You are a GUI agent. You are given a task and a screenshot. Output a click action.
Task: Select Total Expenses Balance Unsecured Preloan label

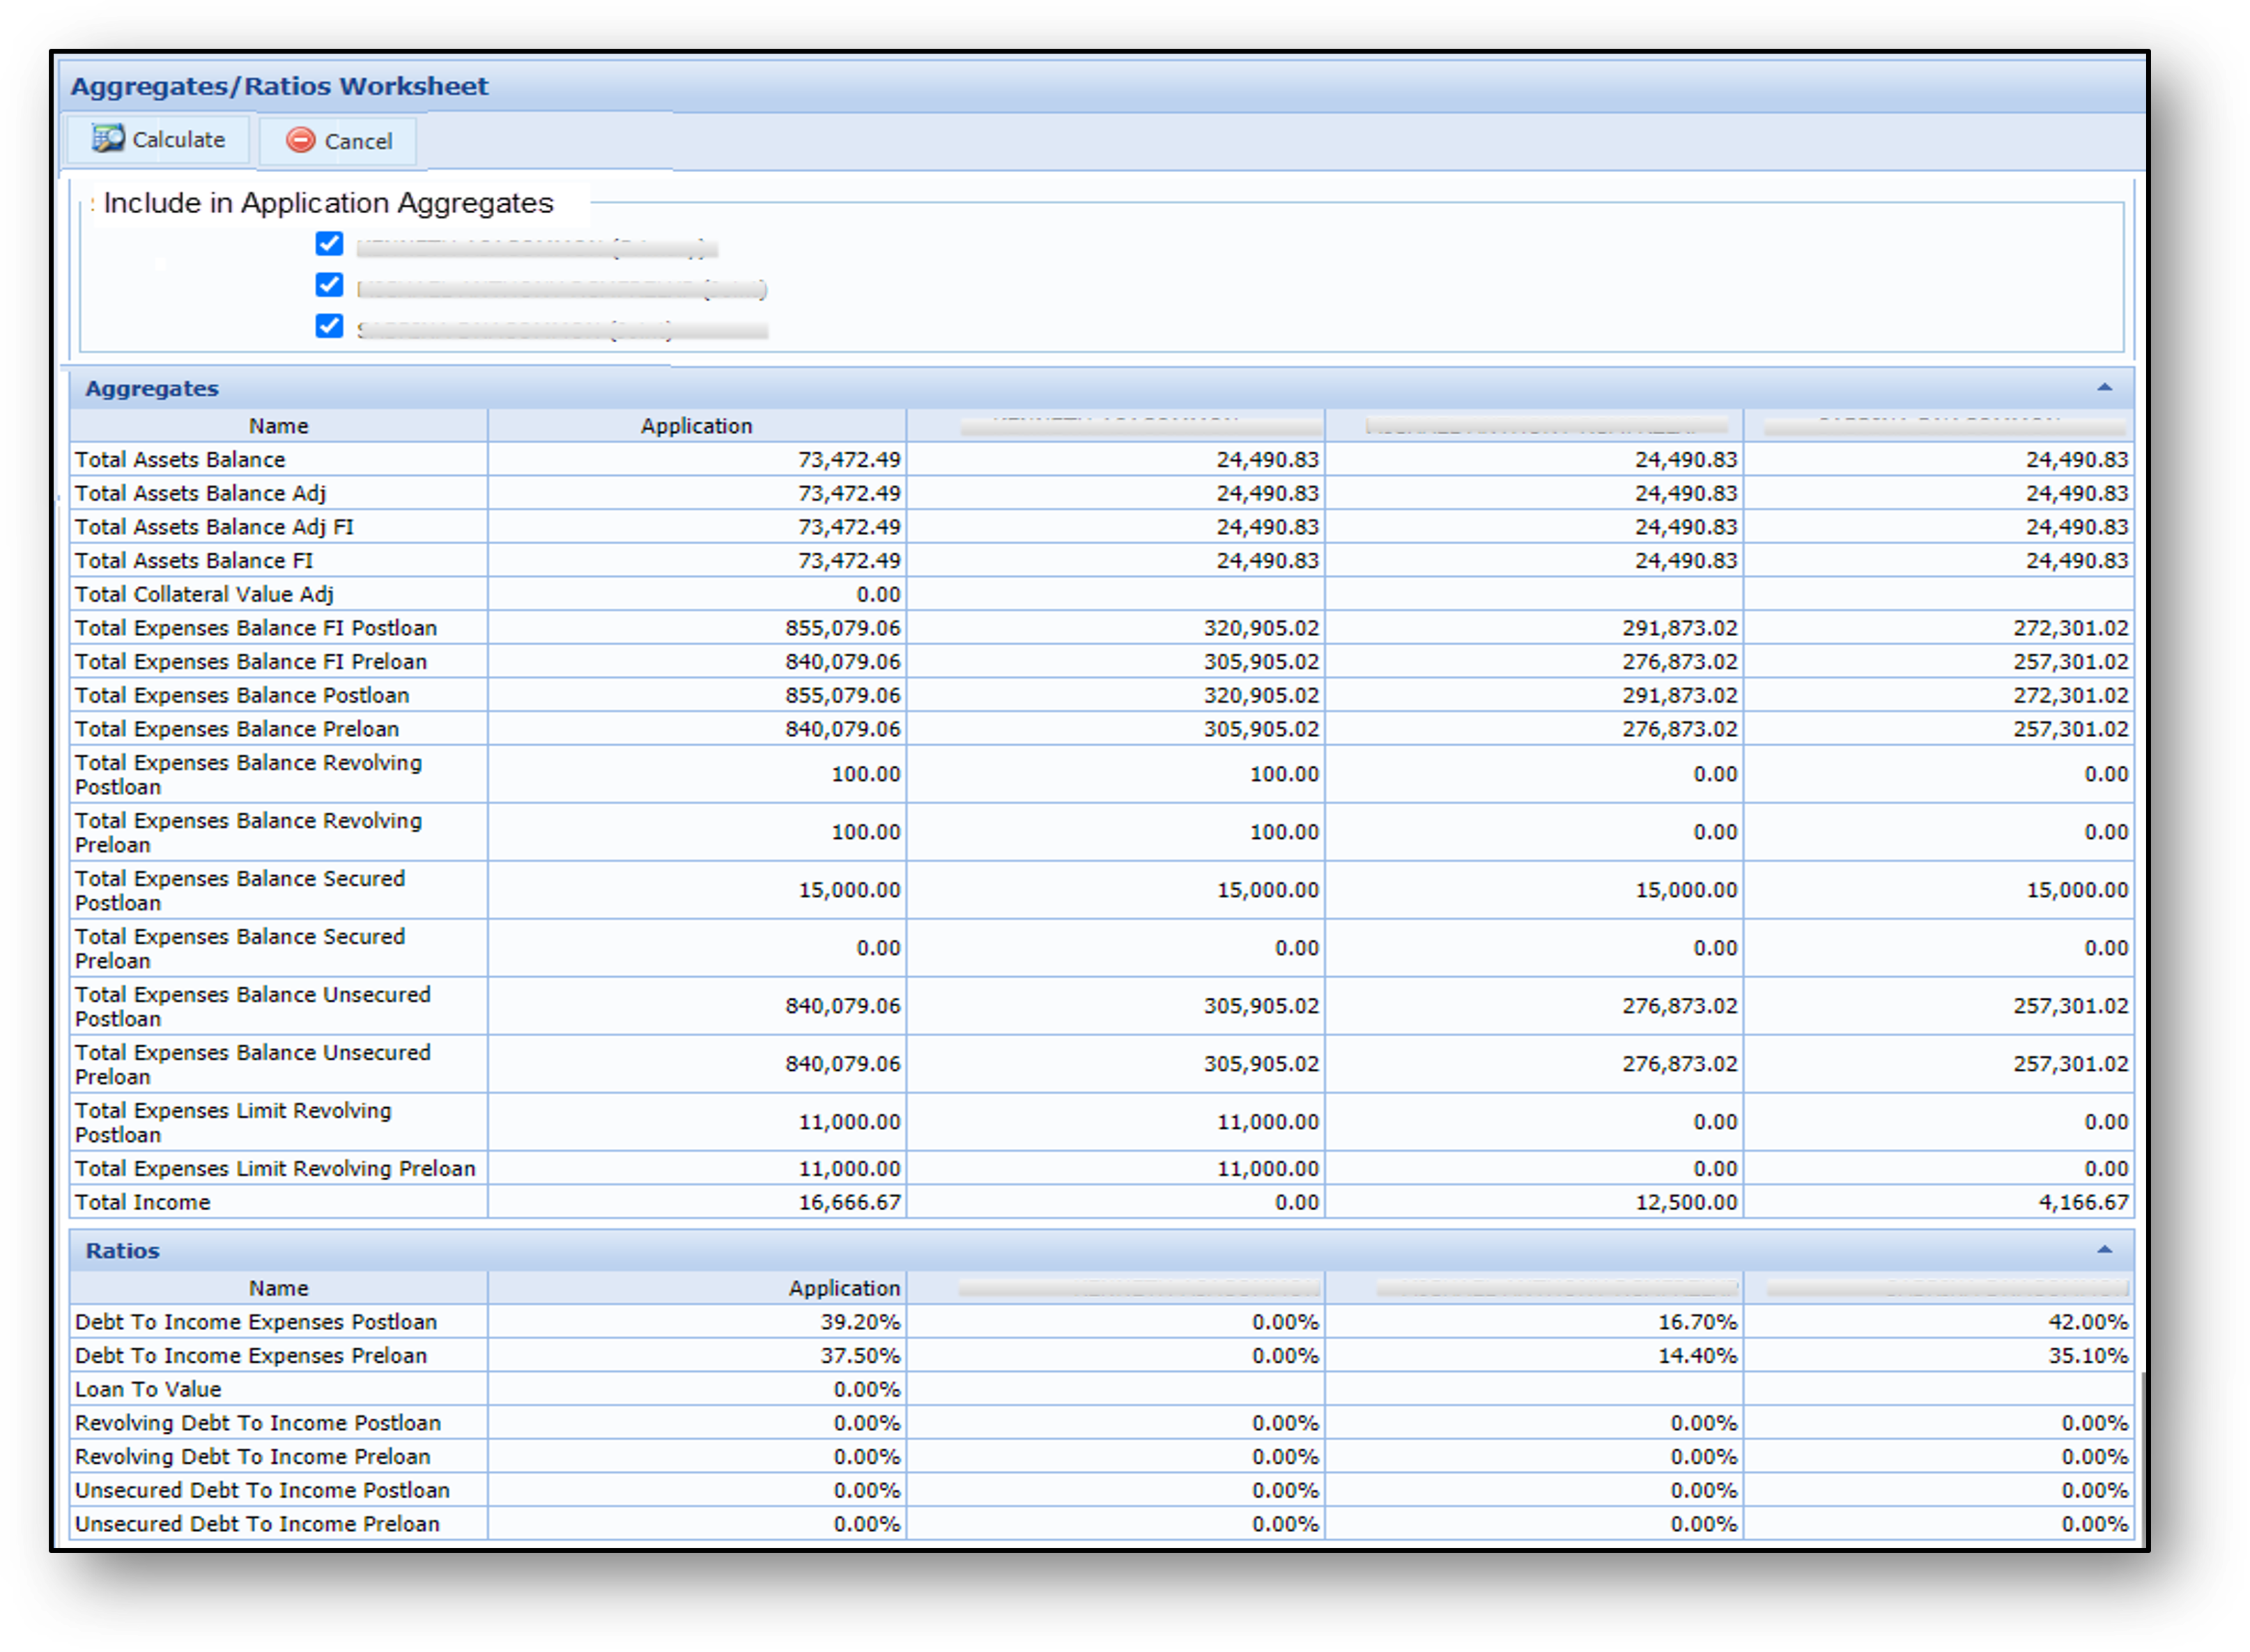coord(253,1064)
